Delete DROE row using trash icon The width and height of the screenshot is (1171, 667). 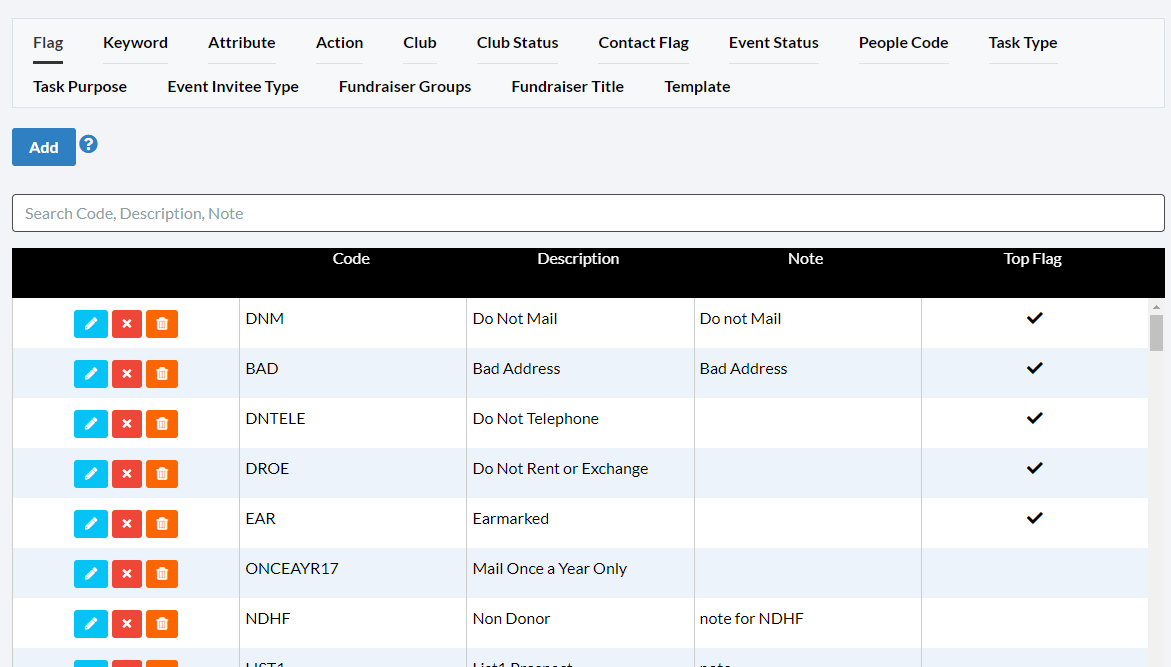162,474
